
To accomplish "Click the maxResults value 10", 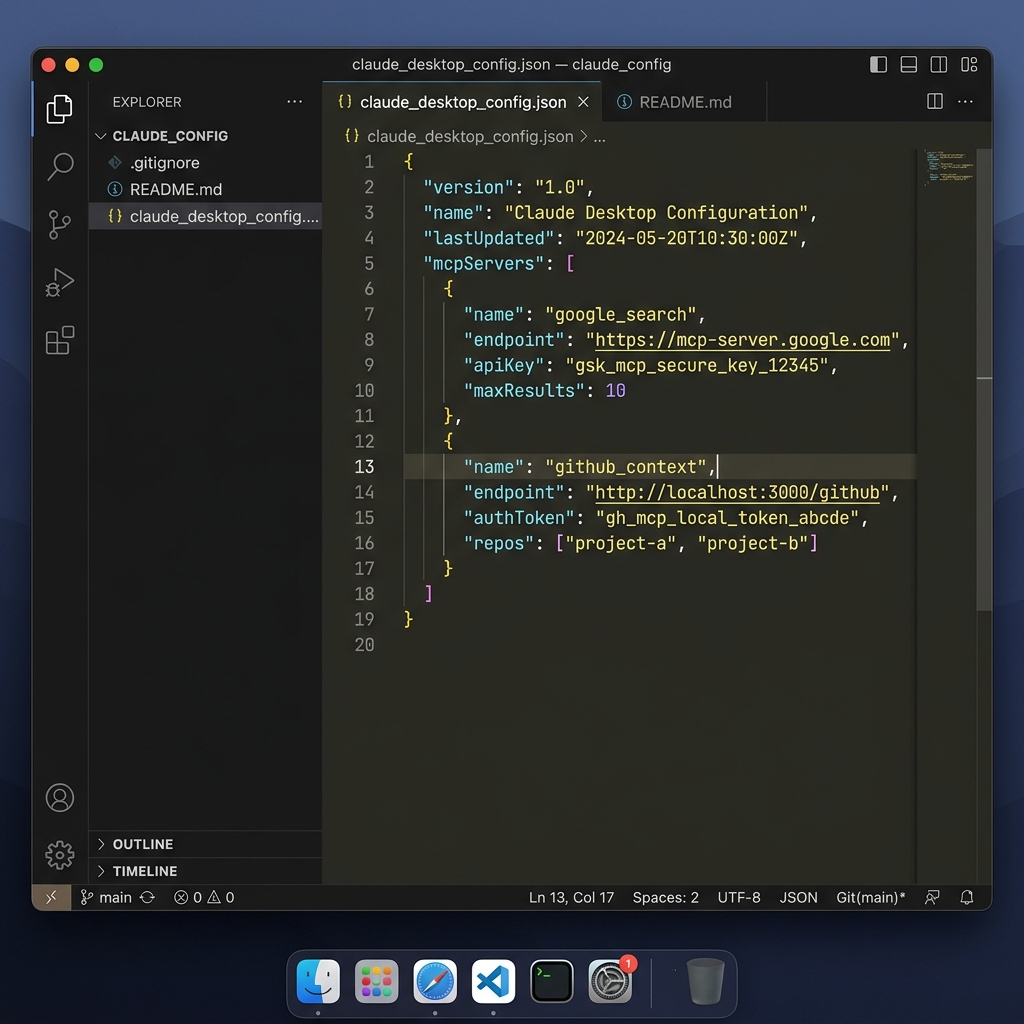I will click(615, 391).
